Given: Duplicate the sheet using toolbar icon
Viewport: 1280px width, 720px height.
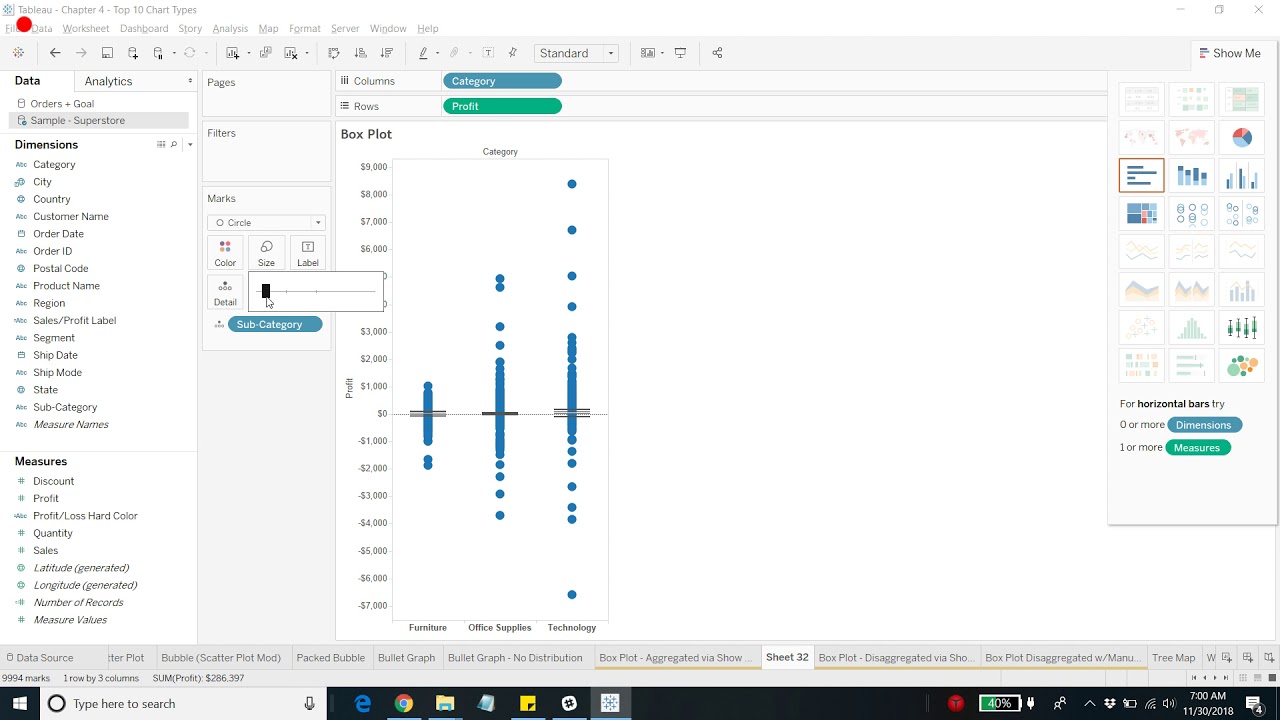Looking at the screenshot, I should point(266,53).
